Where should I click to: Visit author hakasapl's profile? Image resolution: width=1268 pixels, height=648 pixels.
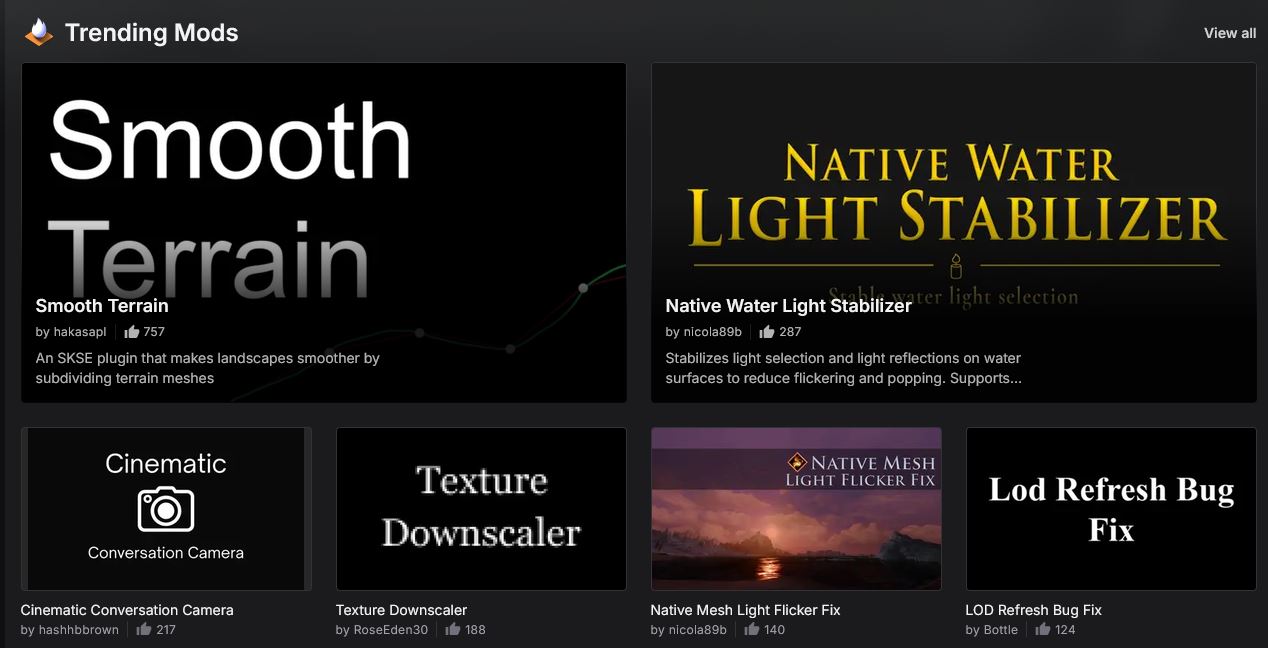pyautogui.click(x=79, y=332)
